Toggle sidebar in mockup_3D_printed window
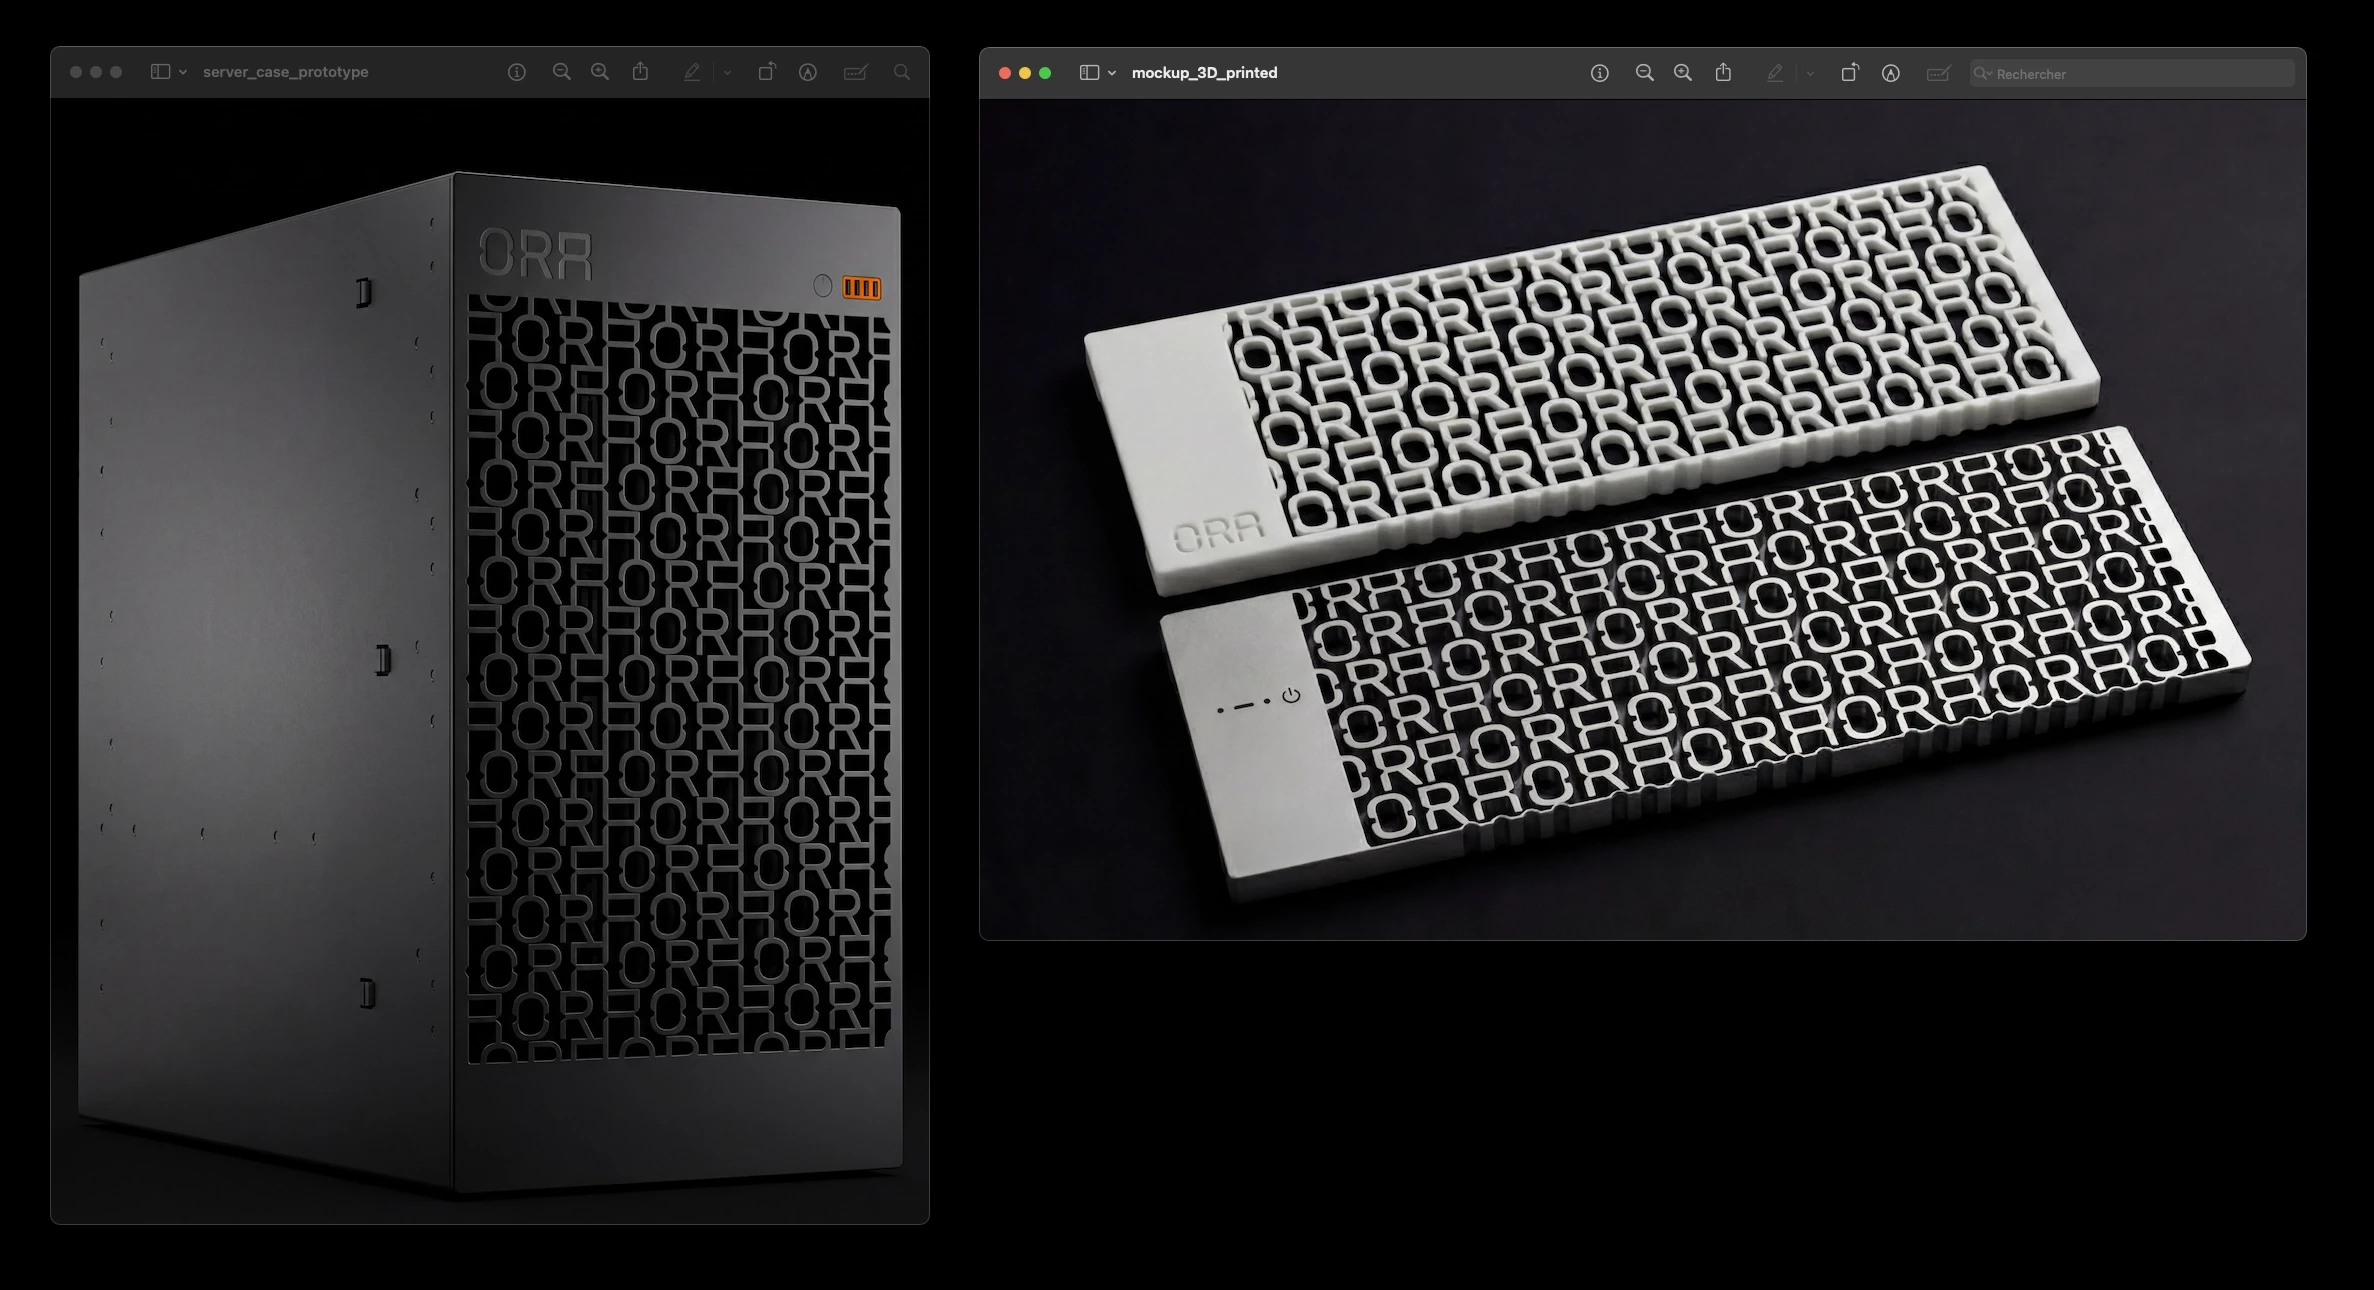Viewport: 2374px width, 1290px height. coord(1089,73)
